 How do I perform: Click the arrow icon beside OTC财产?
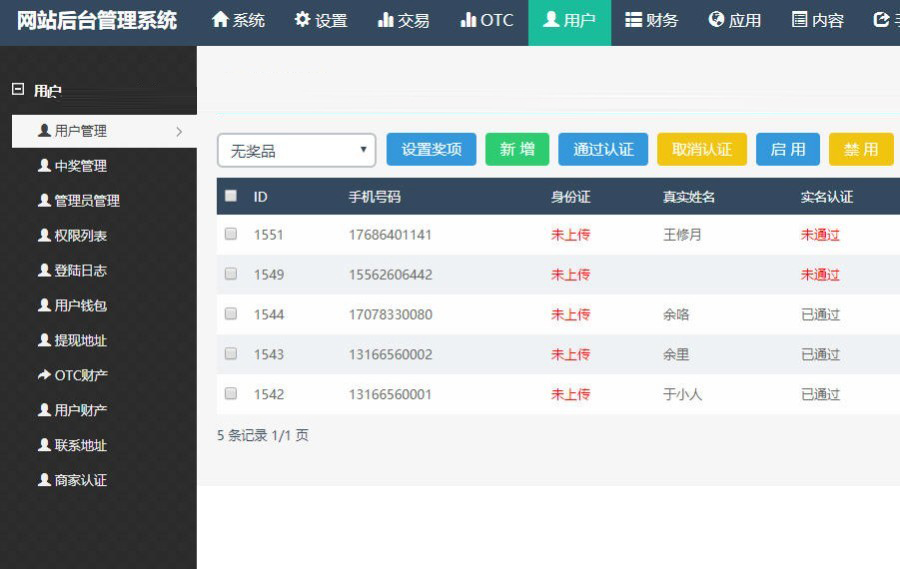44,375
